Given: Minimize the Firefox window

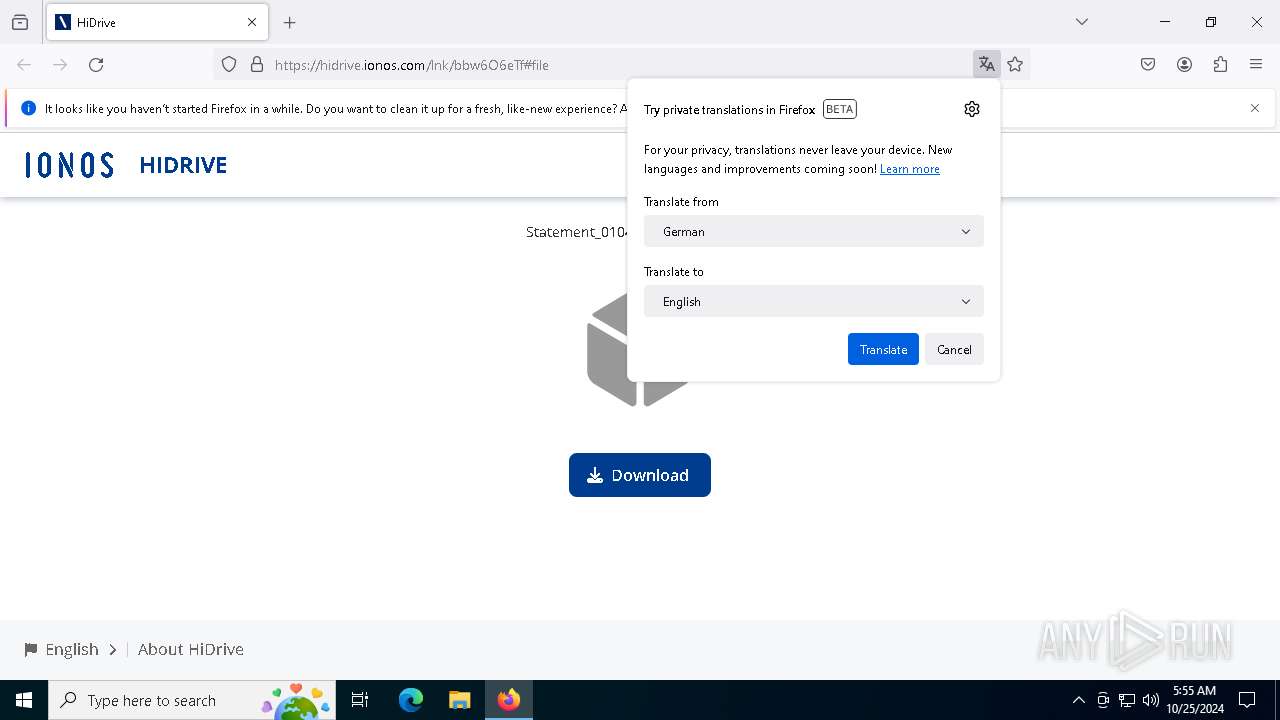Looking at the screenshot, I should 1165,22.
